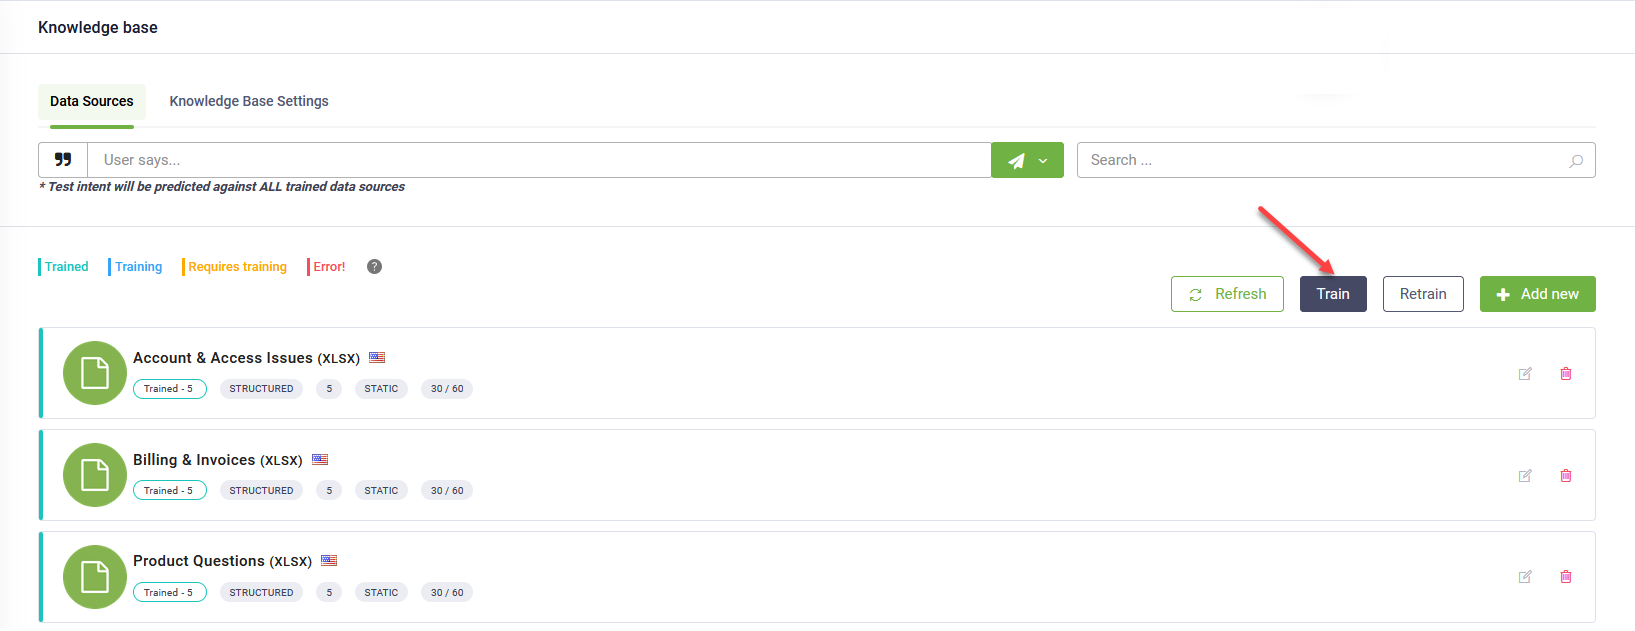The image size is (1635, 631).
Task: Switch to Knowledge Base Settings tab
Action: coord(249,101)
